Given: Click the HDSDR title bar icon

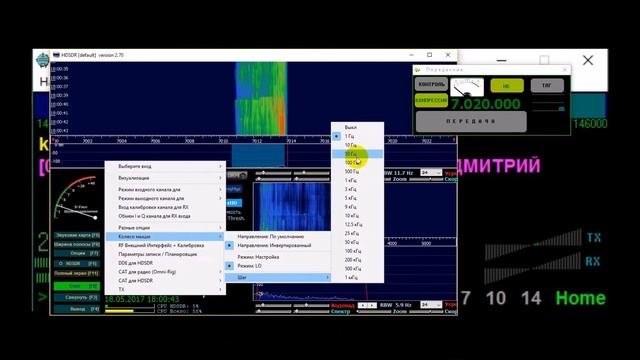Looking at the screenshot, I should pyautogui.click(x=56, y=55).
